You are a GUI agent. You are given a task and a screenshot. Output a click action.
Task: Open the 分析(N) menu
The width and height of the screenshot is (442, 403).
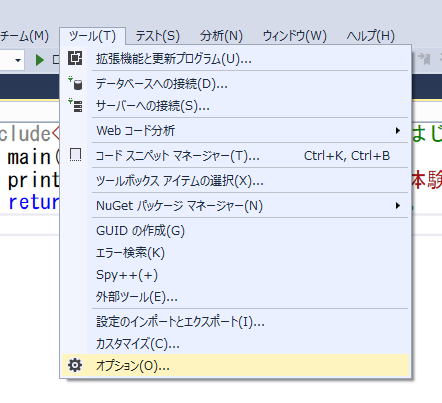point(221,36)
